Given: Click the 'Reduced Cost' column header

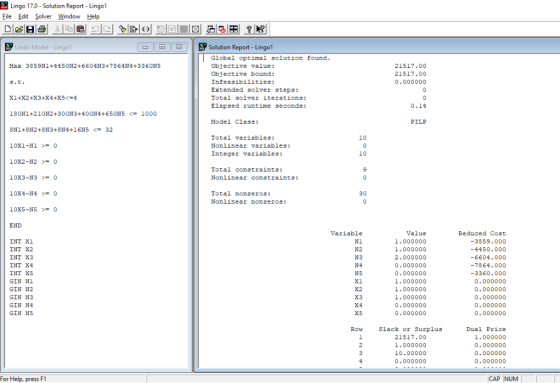Looking at the screenshot, I should click(x=482, y=234).
